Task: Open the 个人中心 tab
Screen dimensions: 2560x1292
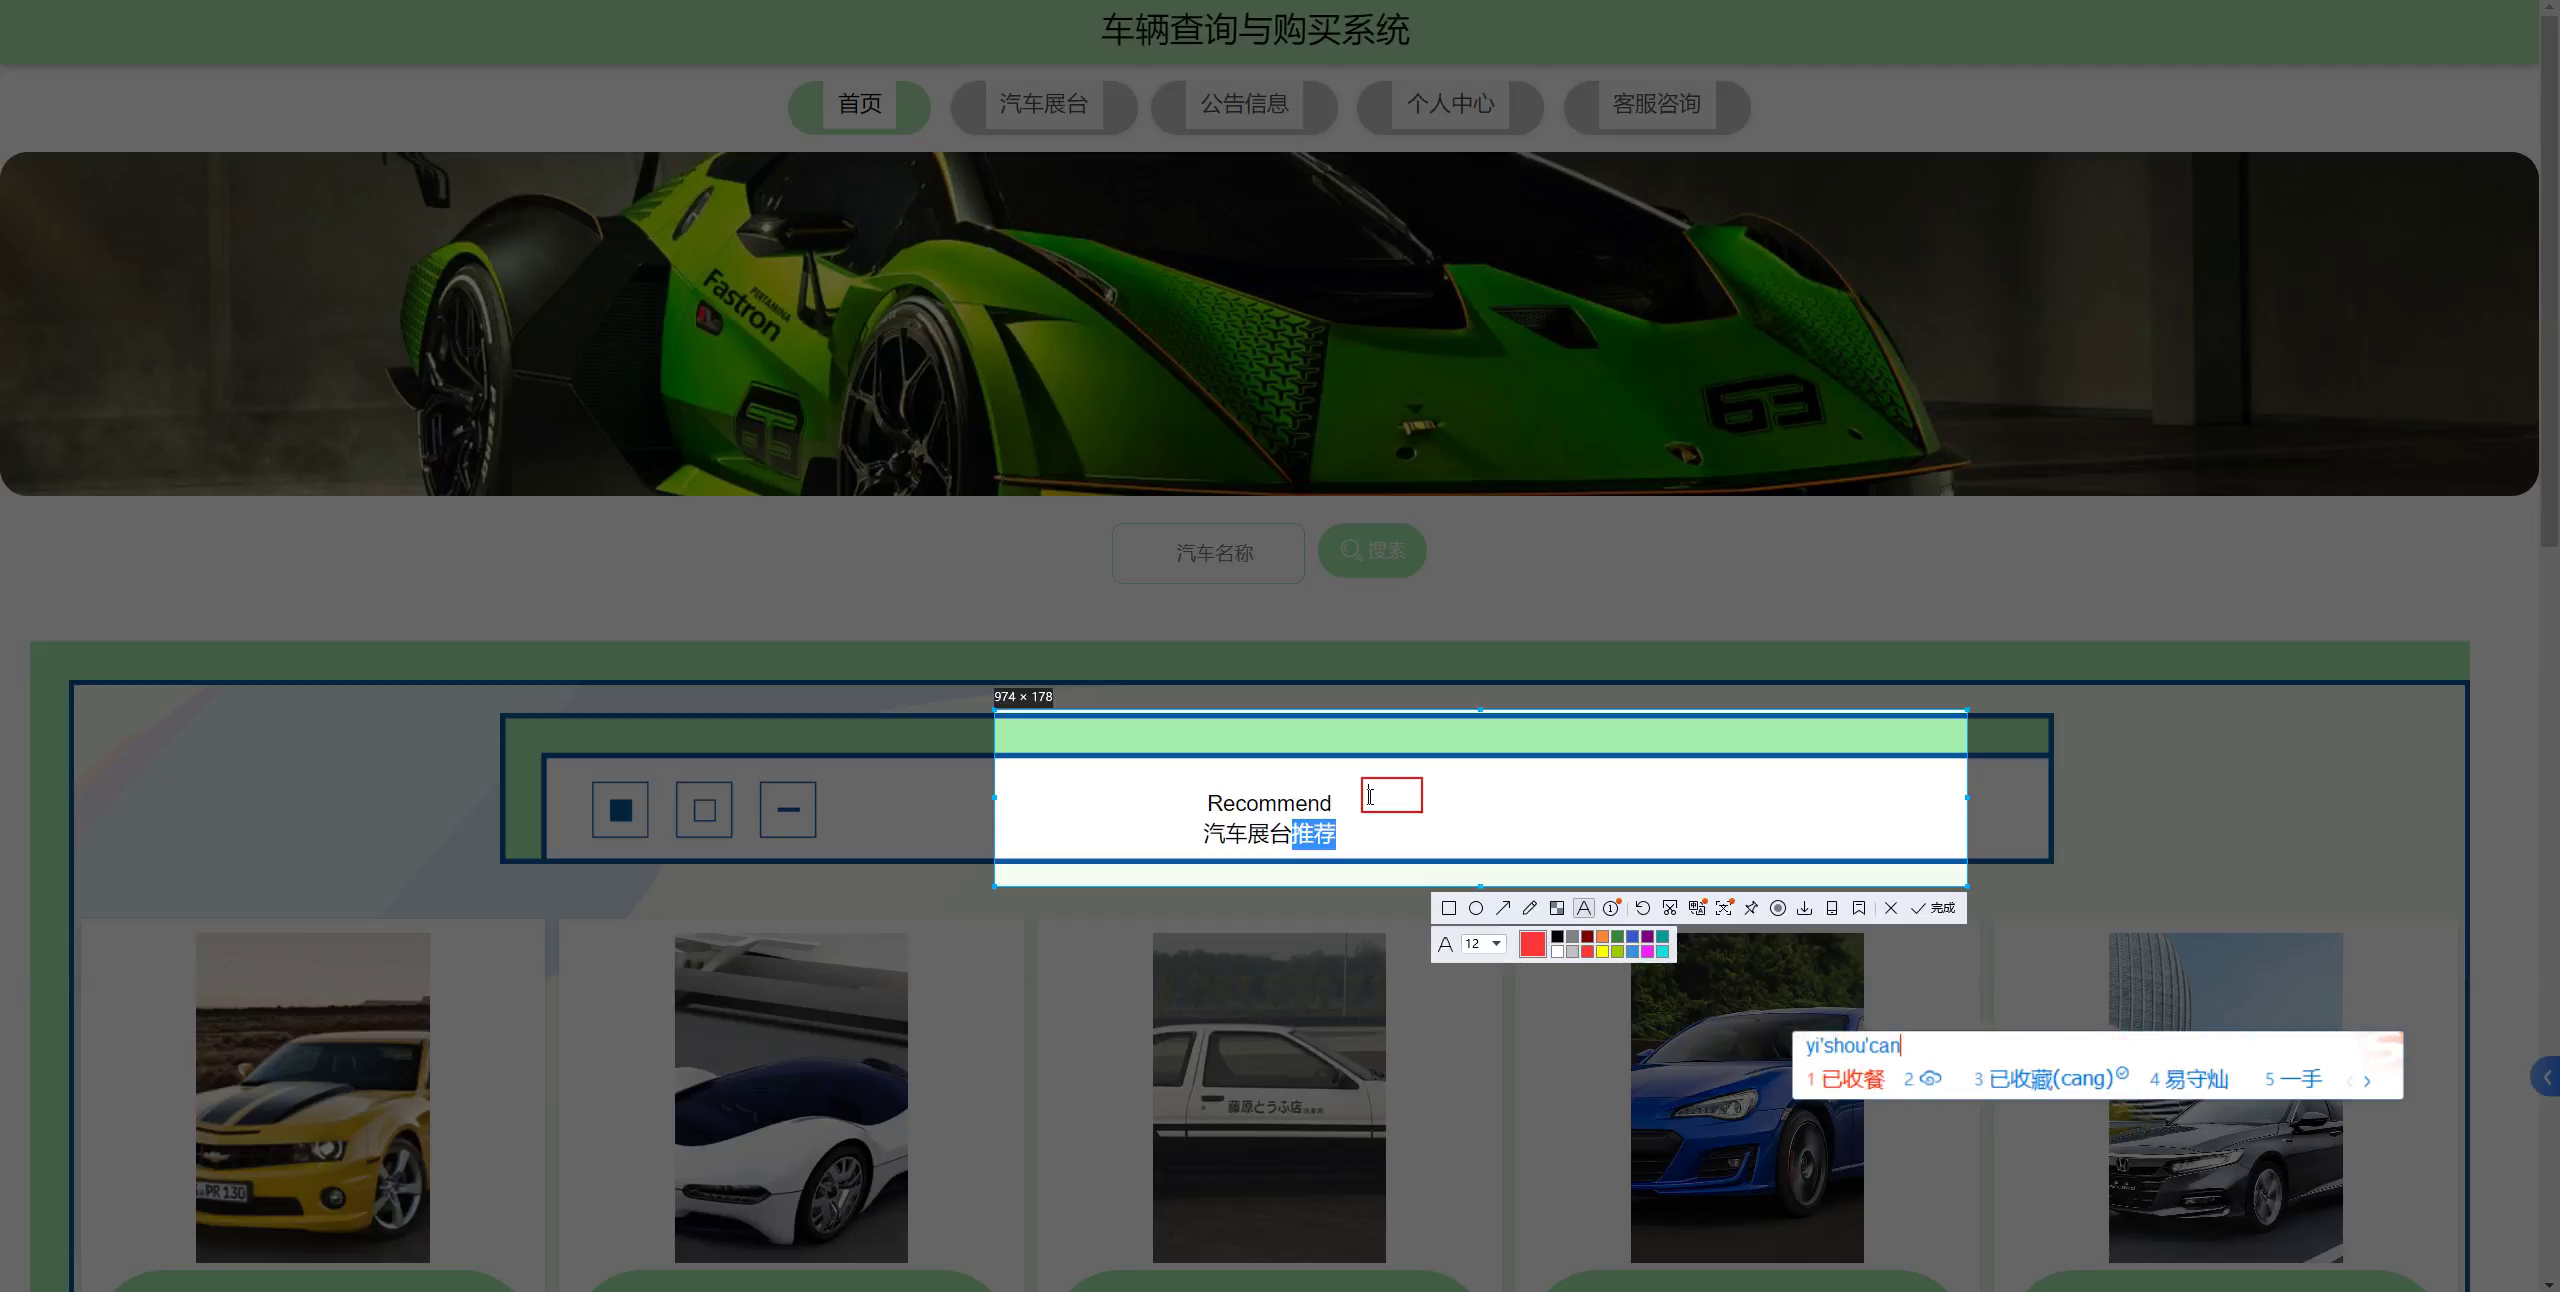Action: (1450, 105)
